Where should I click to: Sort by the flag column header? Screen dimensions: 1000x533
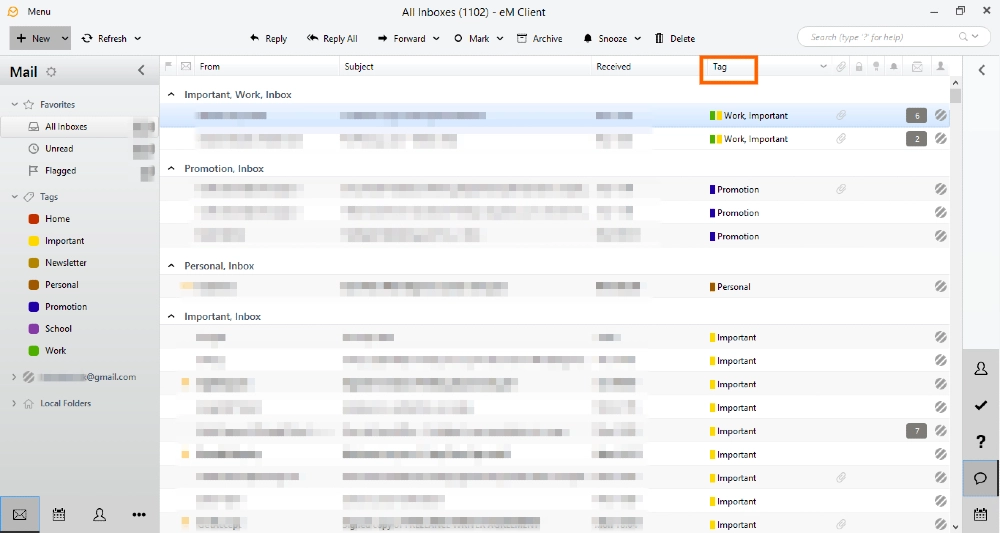coord(169,66)
